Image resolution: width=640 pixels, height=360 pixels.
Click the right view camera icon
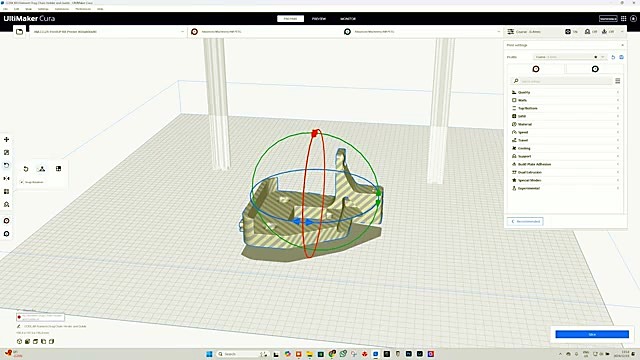point(51,341)
